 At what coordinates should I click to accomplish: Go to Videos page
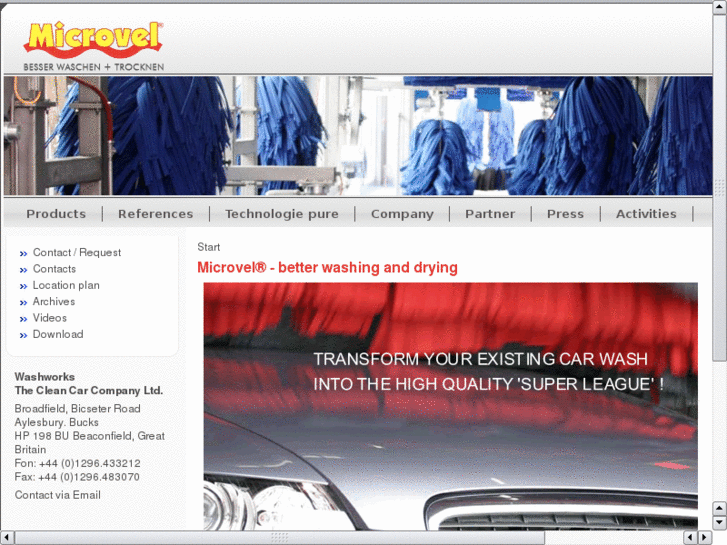[x=50, y=318]
